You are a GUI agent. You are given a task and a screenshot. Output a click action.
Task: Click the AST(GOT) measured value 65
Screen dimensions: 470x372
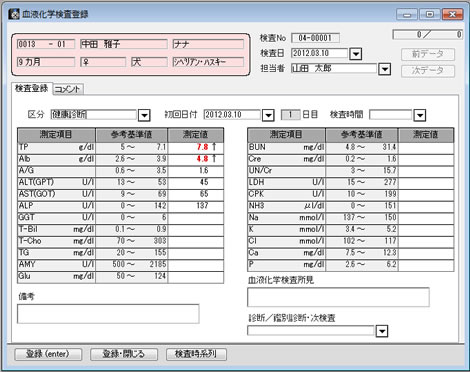(x=196, y=194)
